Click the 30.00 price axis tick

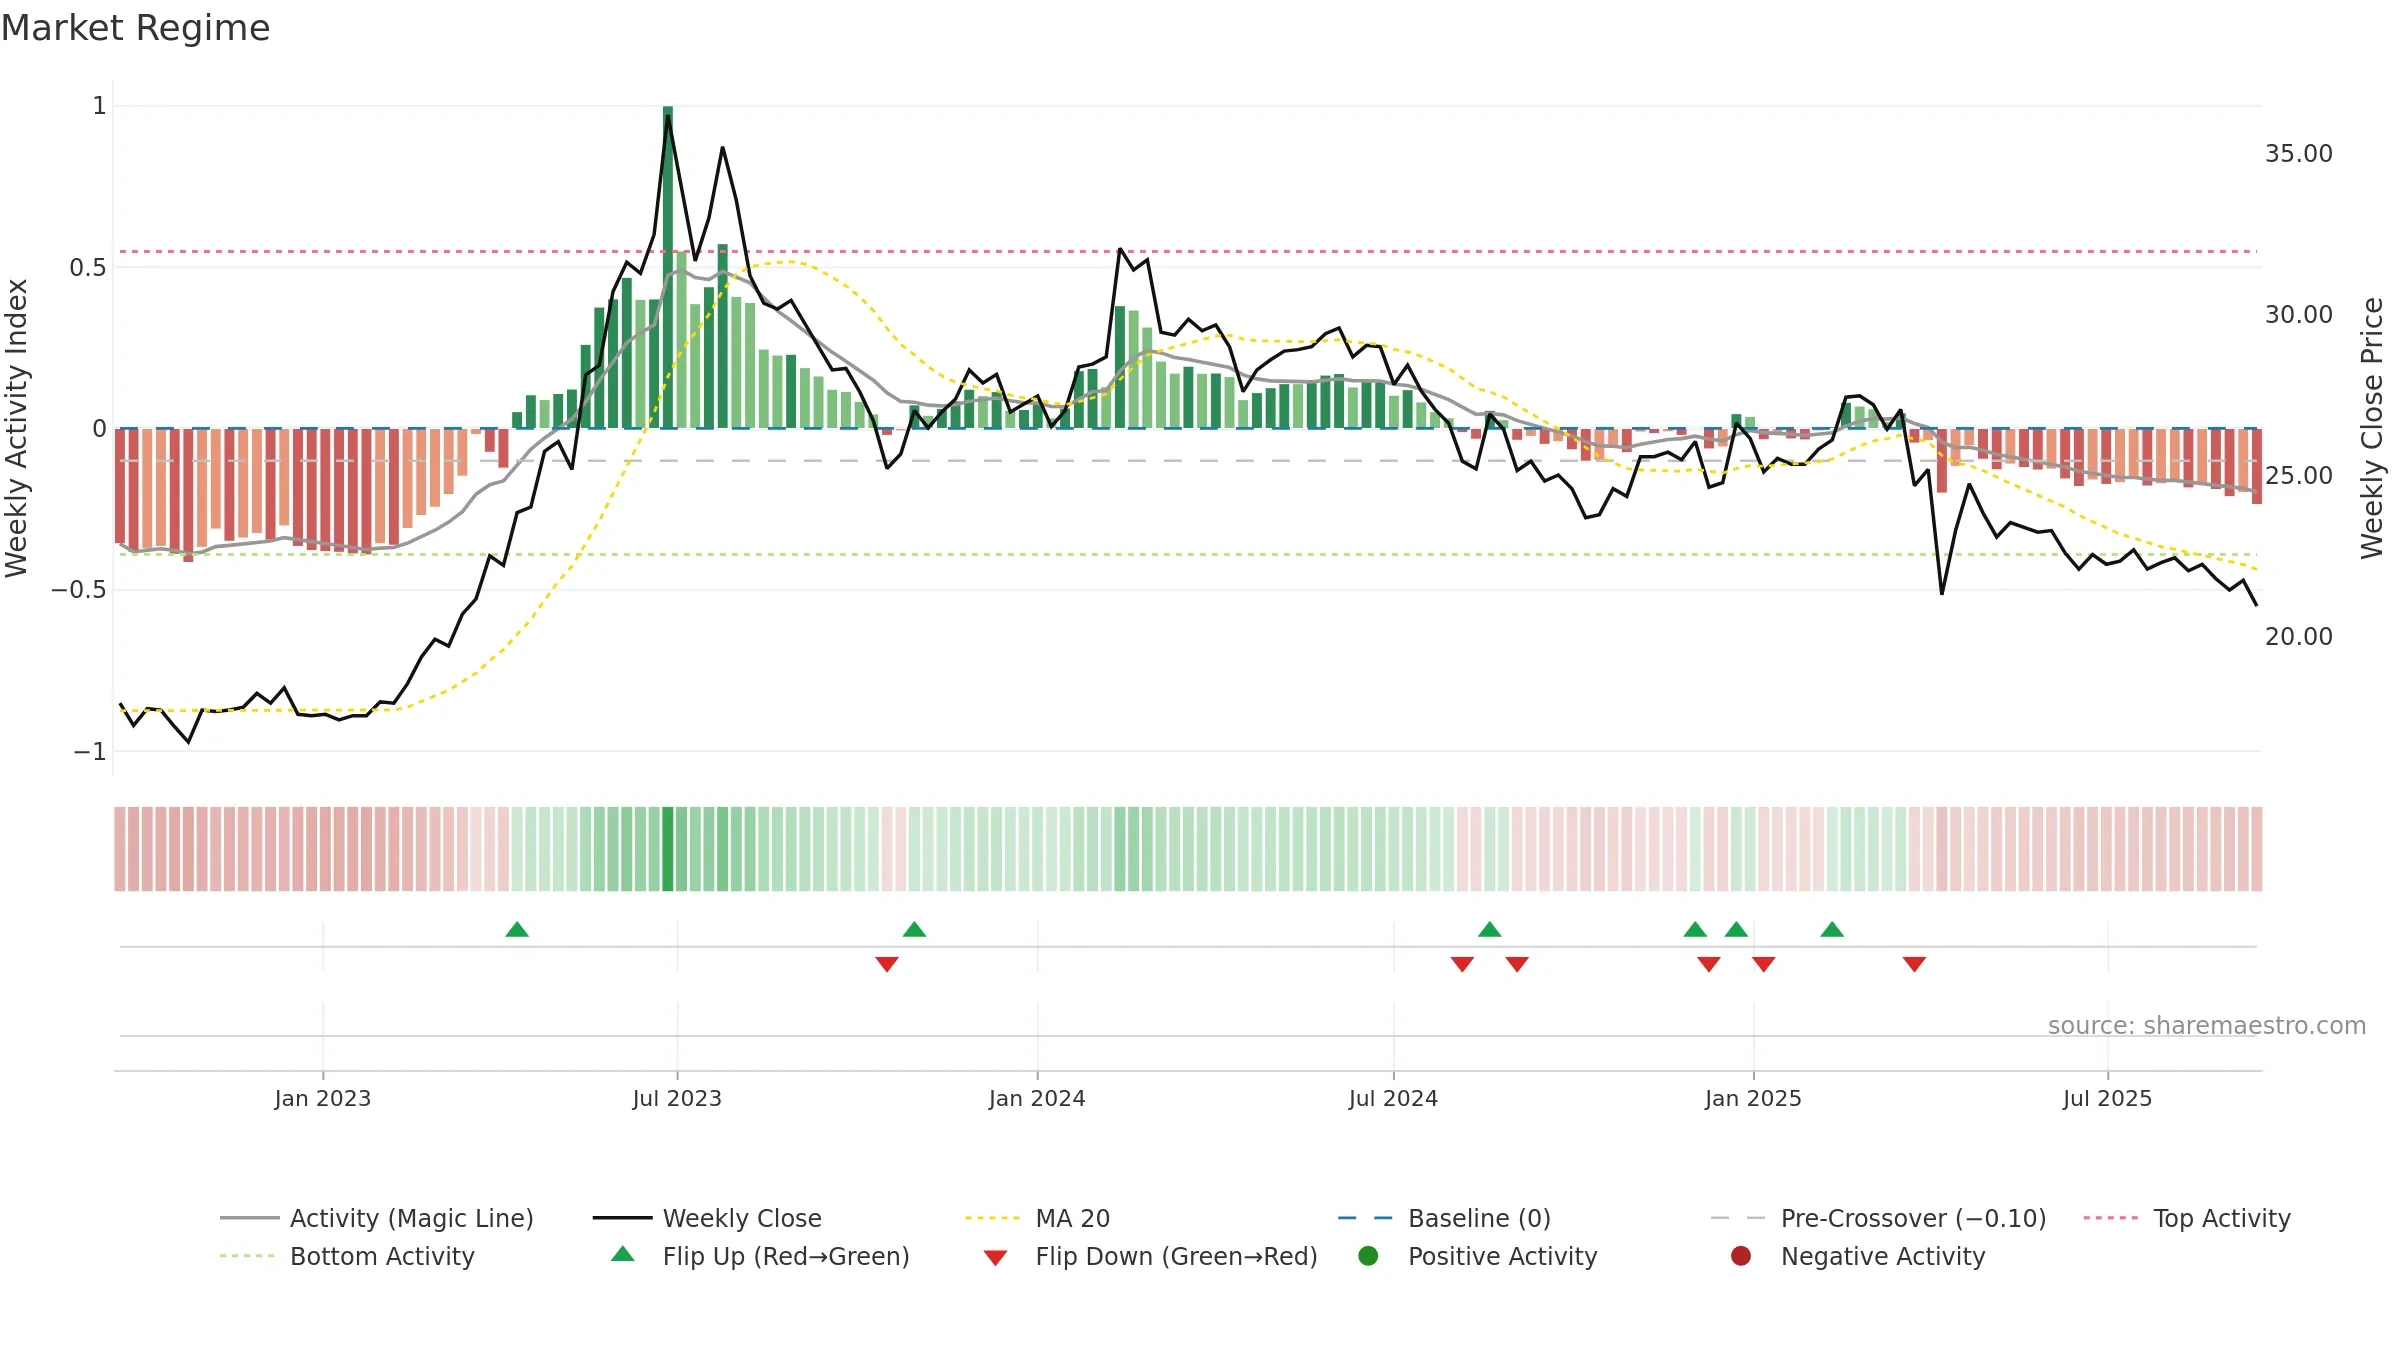tap(2298, 314)
